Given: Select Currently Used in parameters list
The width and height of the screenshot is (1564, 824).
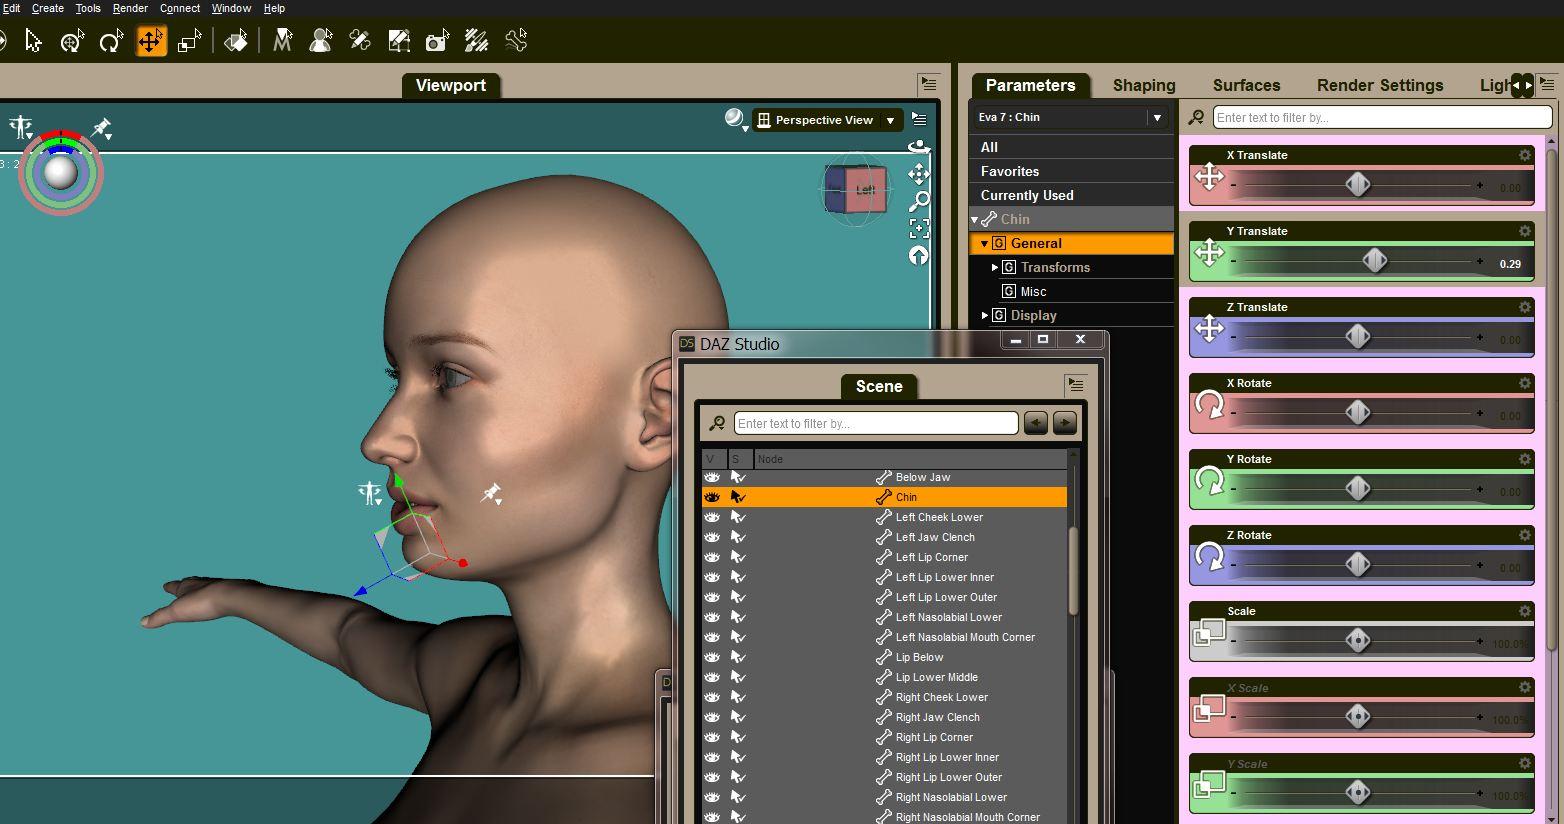Looking at the screenshot, I should pyautogui.click(x=1027, y=195).
